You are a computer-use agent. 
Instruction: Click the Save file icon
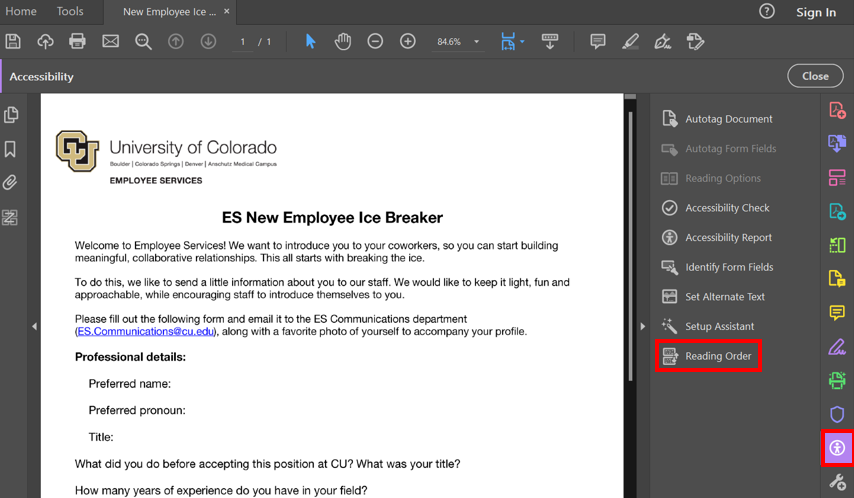(x=13, y=41)
